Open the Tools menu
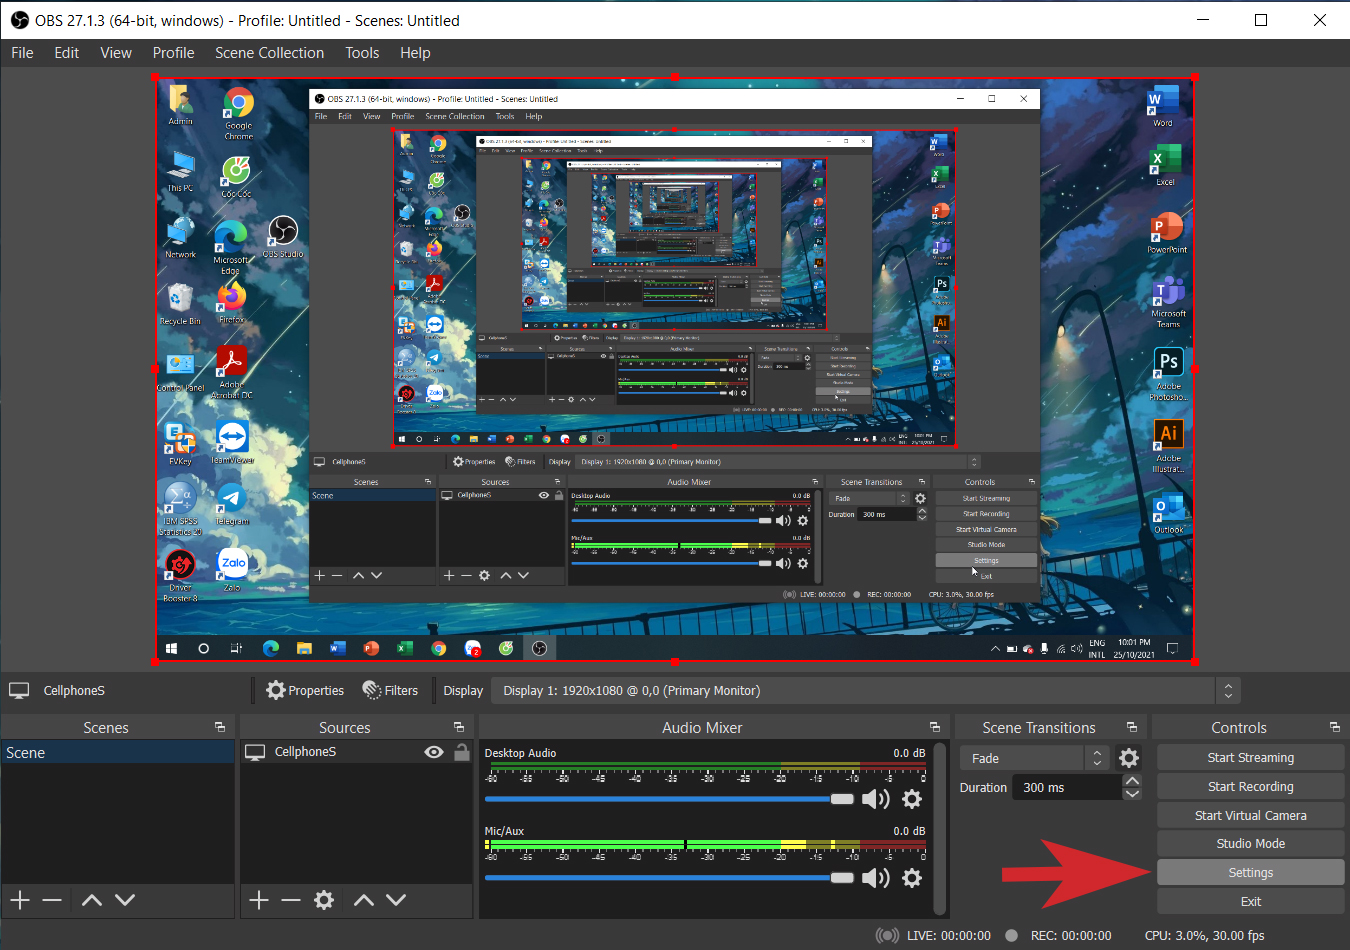 click(362, 52)
